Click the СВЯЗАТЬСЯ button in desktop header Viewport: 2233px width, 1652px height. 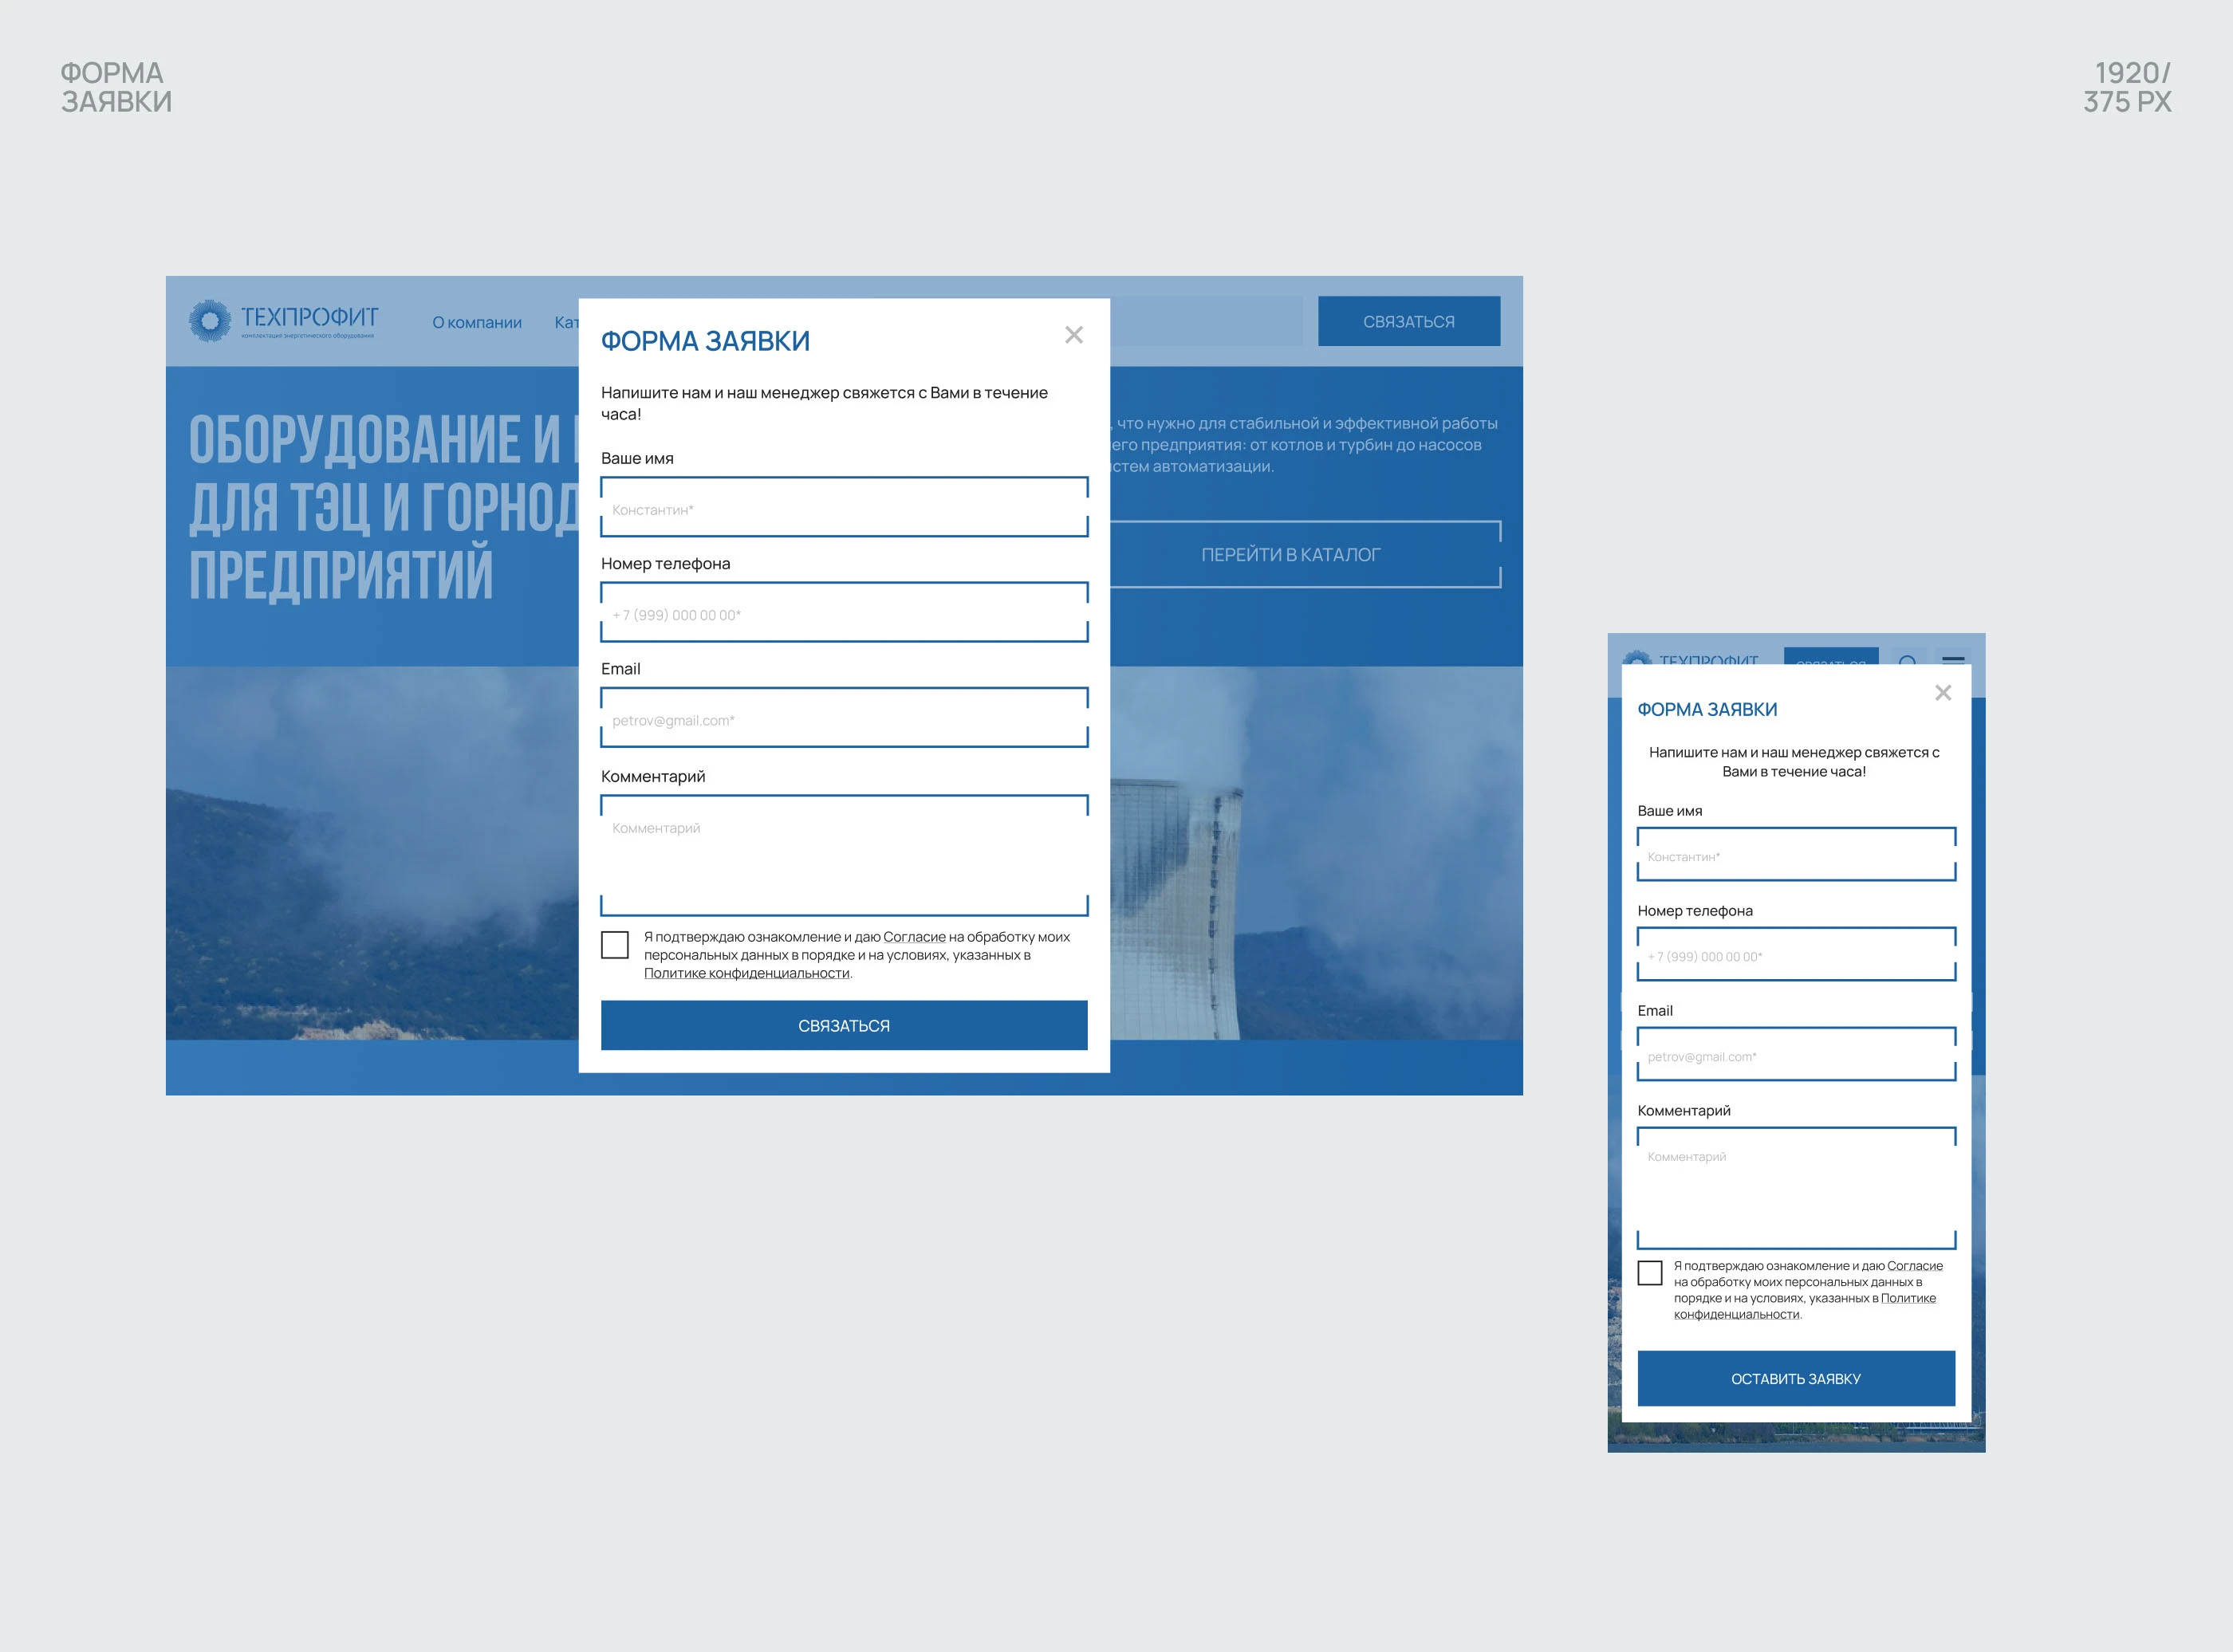coord(1408,321)
